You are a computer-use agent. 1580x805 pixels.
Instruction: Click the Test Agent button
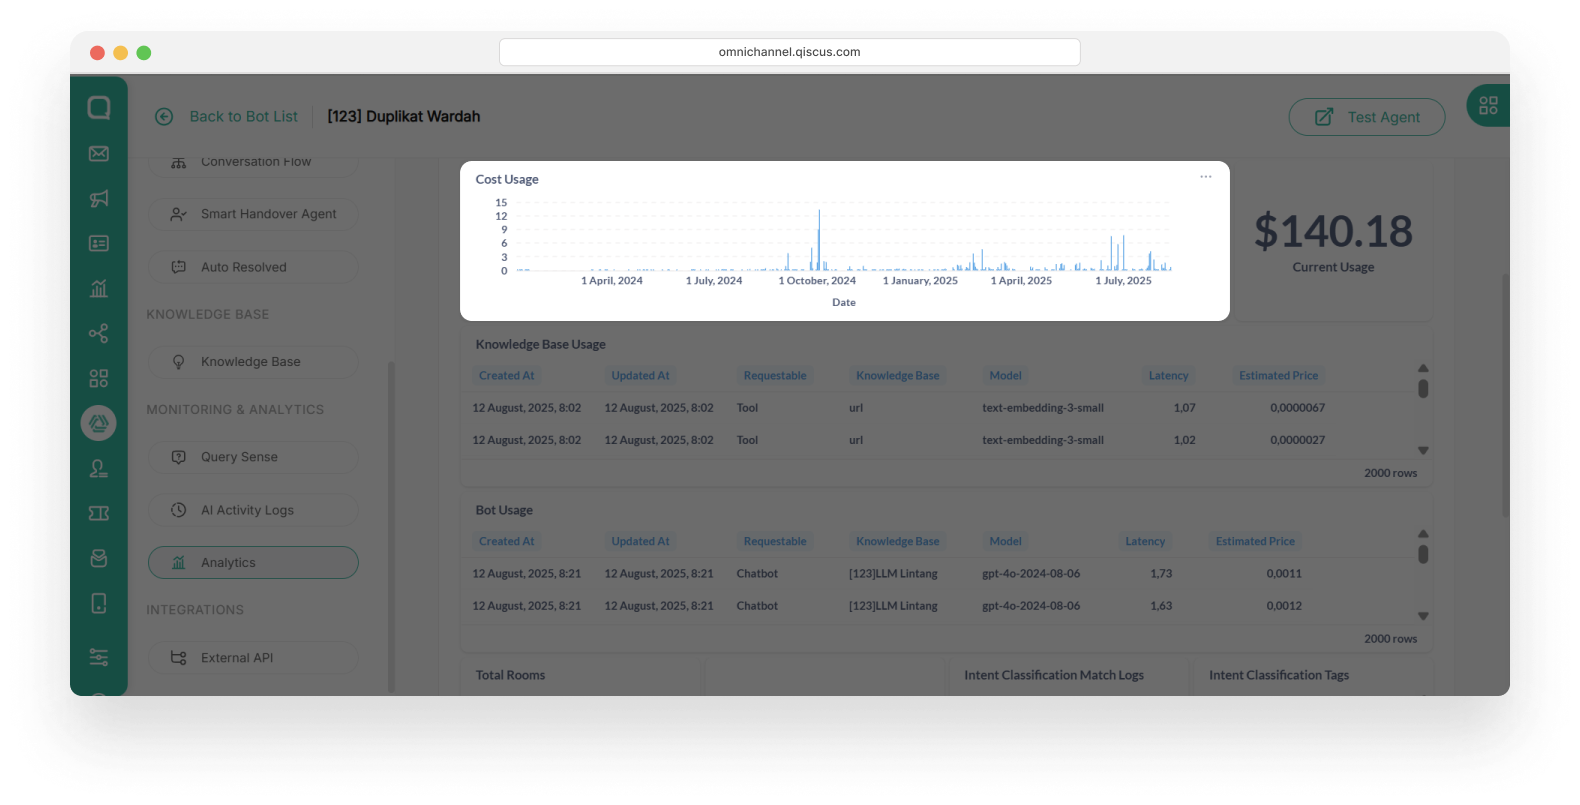click(1366, 117)
